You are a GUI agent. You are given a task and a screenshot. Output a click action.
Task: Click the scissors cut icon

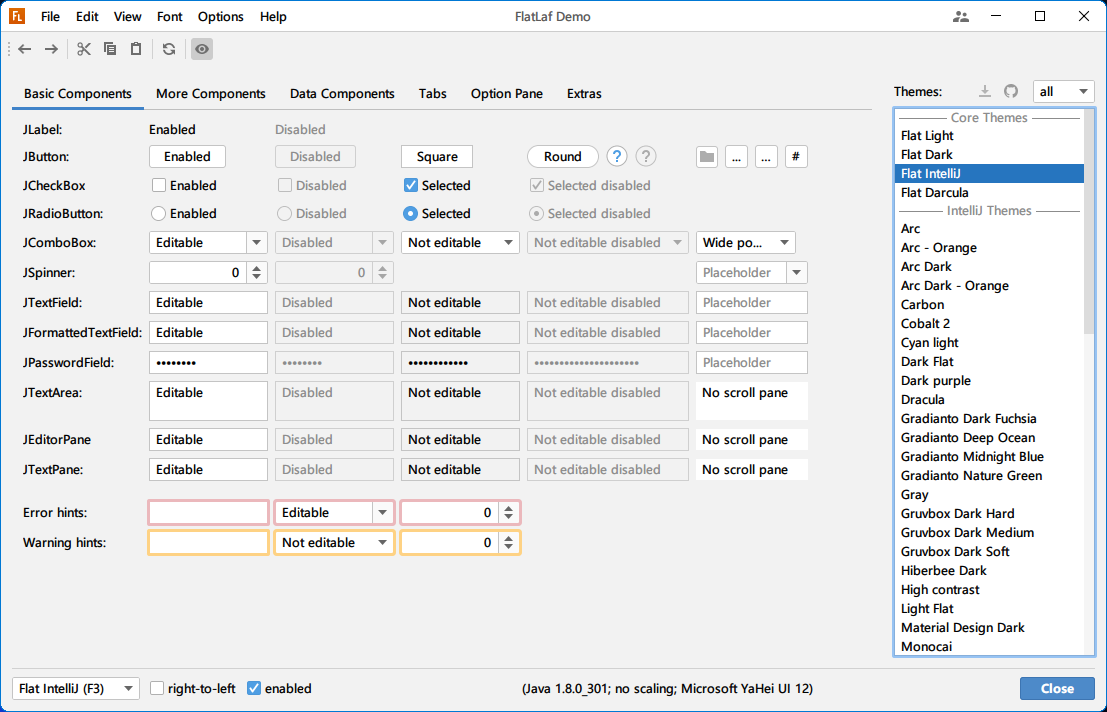[x=84, y=49]
